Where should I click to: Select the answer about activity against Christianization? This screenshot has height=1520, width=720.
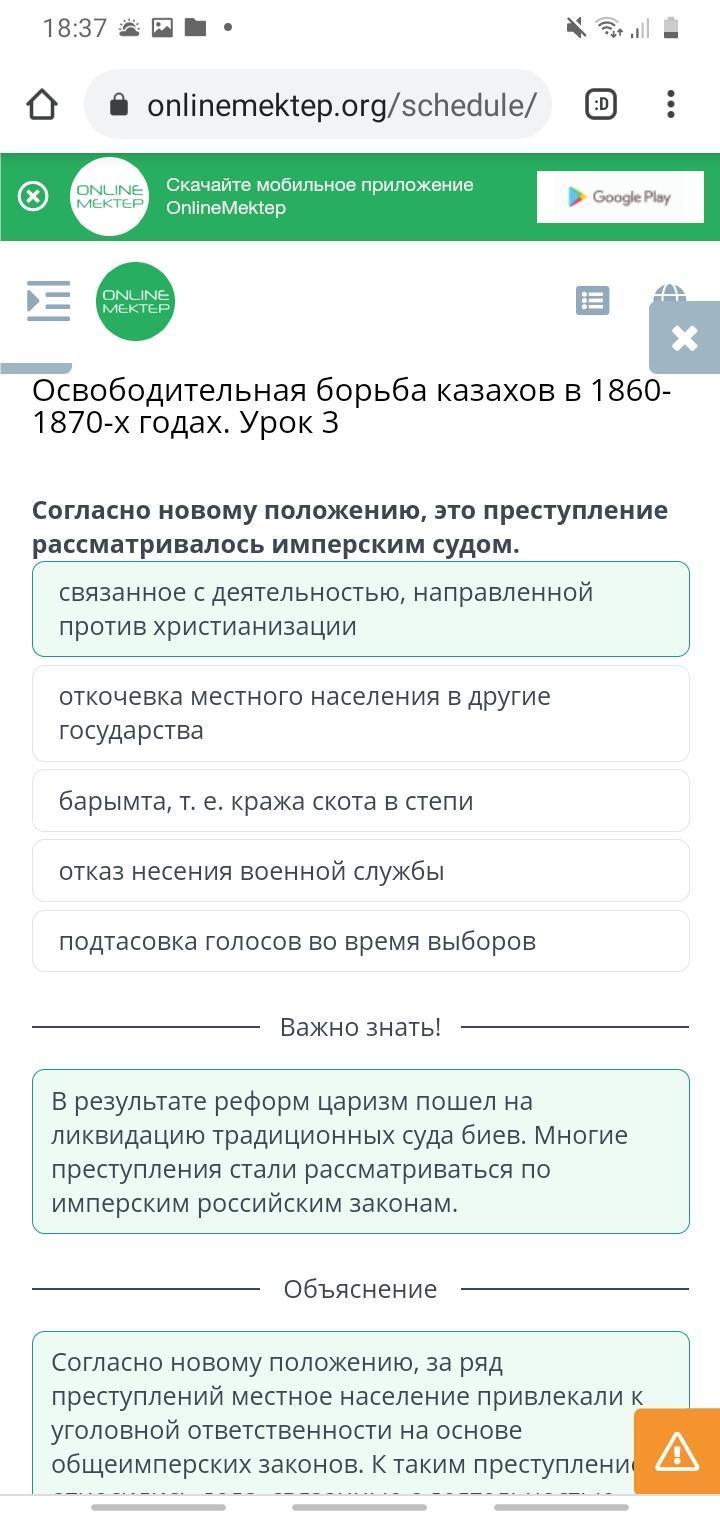[361, 609]
